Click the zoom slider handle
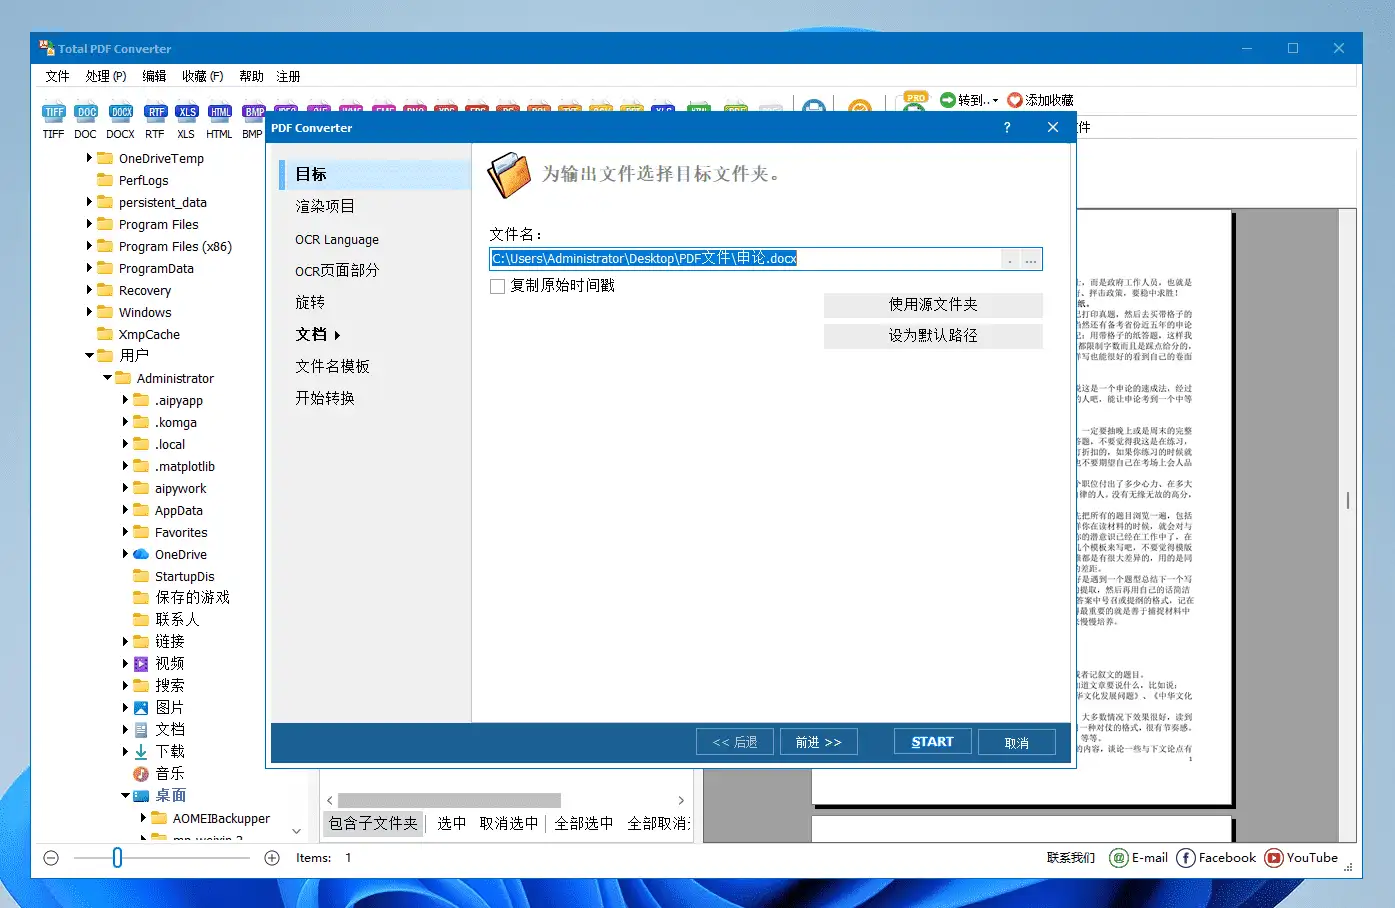This screenshot has height=908, width=1395. pyautogui.click(x=117, y=858)
